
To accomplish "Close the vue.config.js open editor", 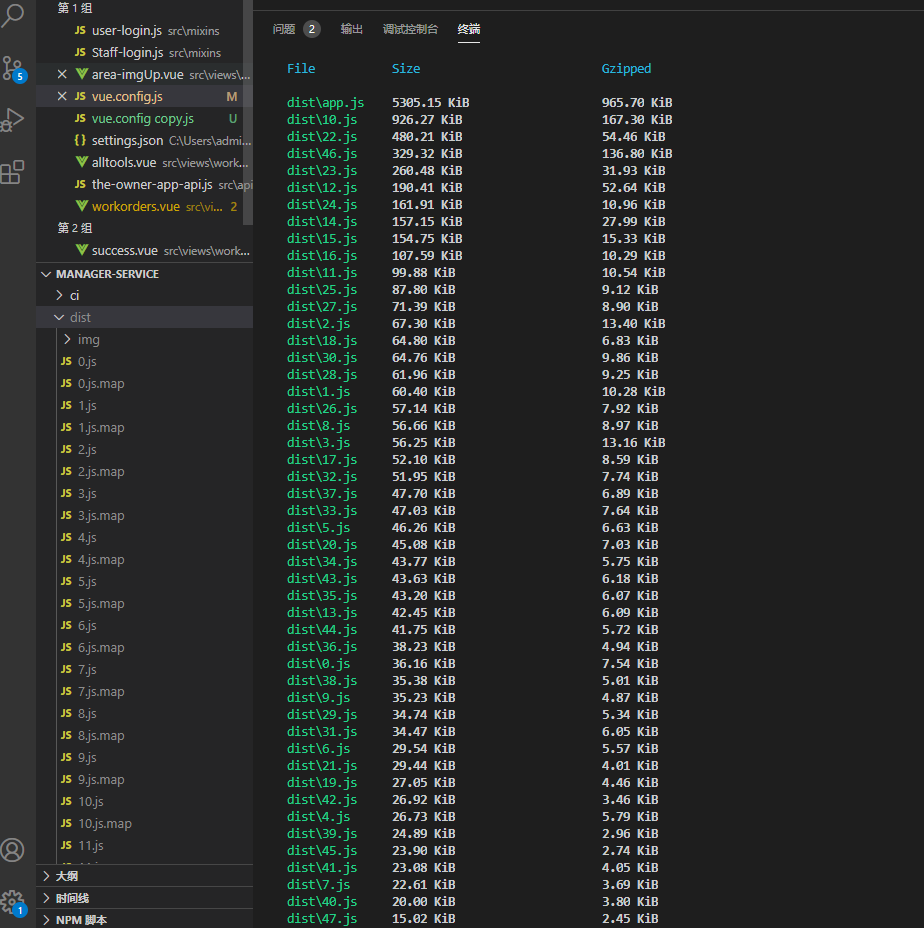I will [x=62, y=97].
